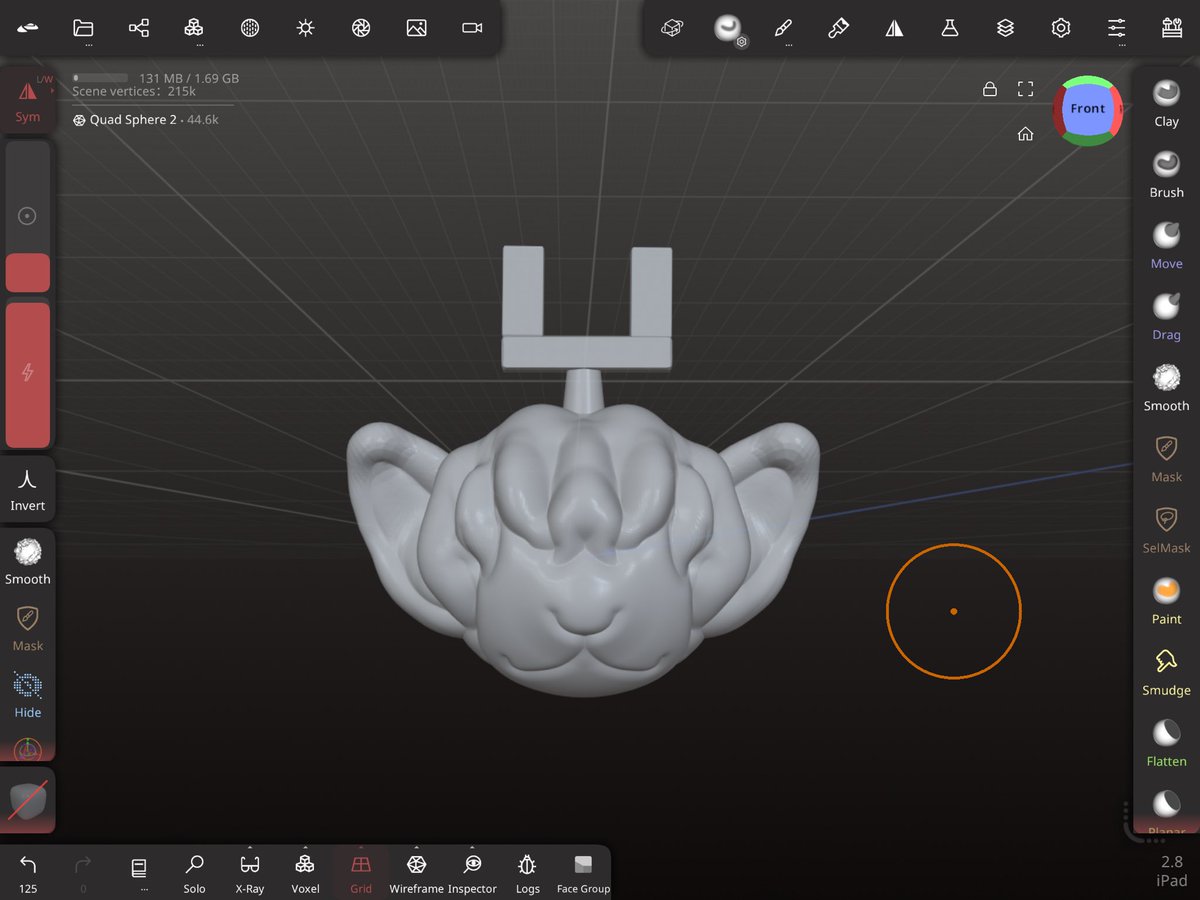
Task: Toggle Face Group display
Action: tap(583, 873)
